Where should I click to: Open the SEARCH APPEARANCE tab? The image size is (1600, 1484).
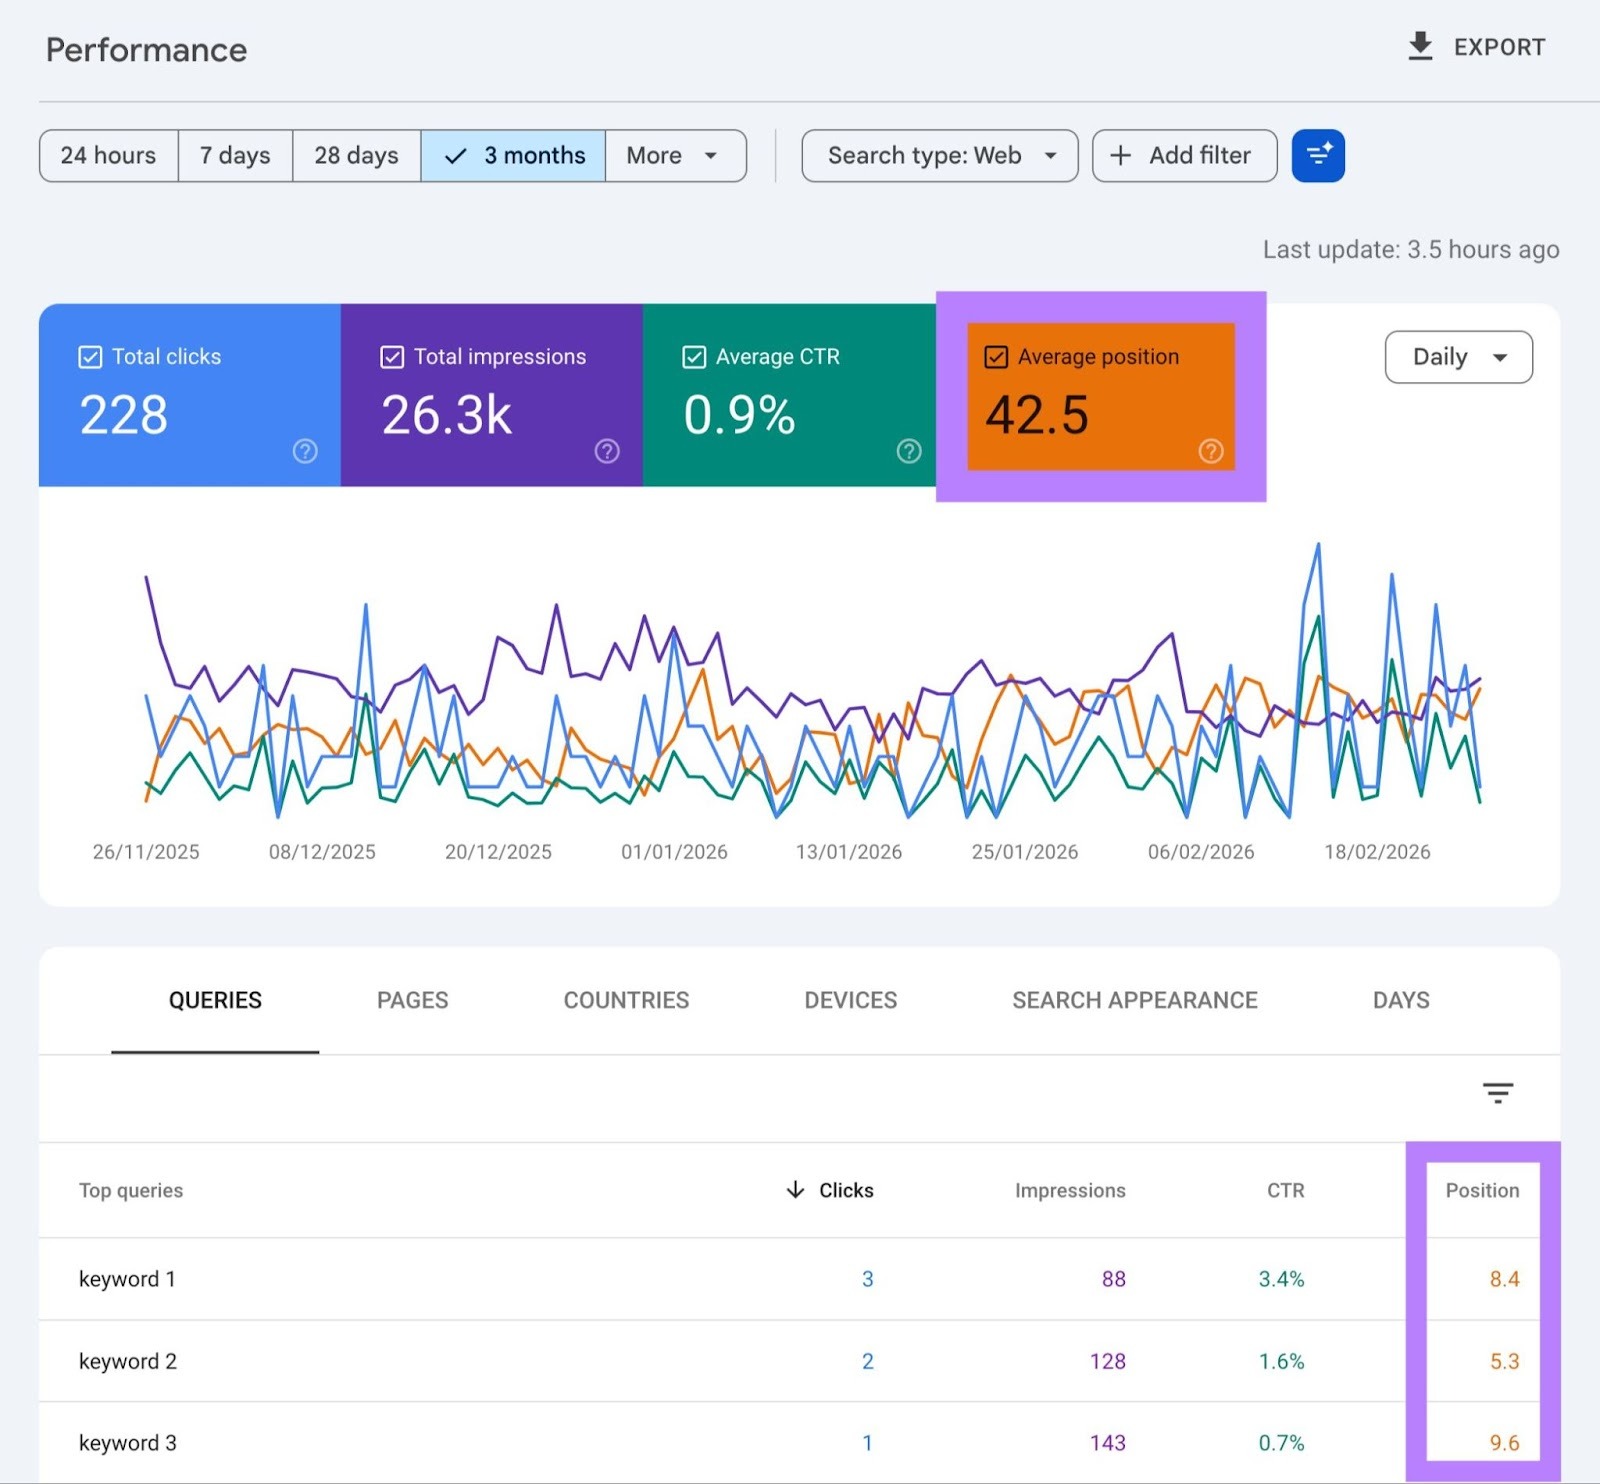(x=1134, y=1000)
